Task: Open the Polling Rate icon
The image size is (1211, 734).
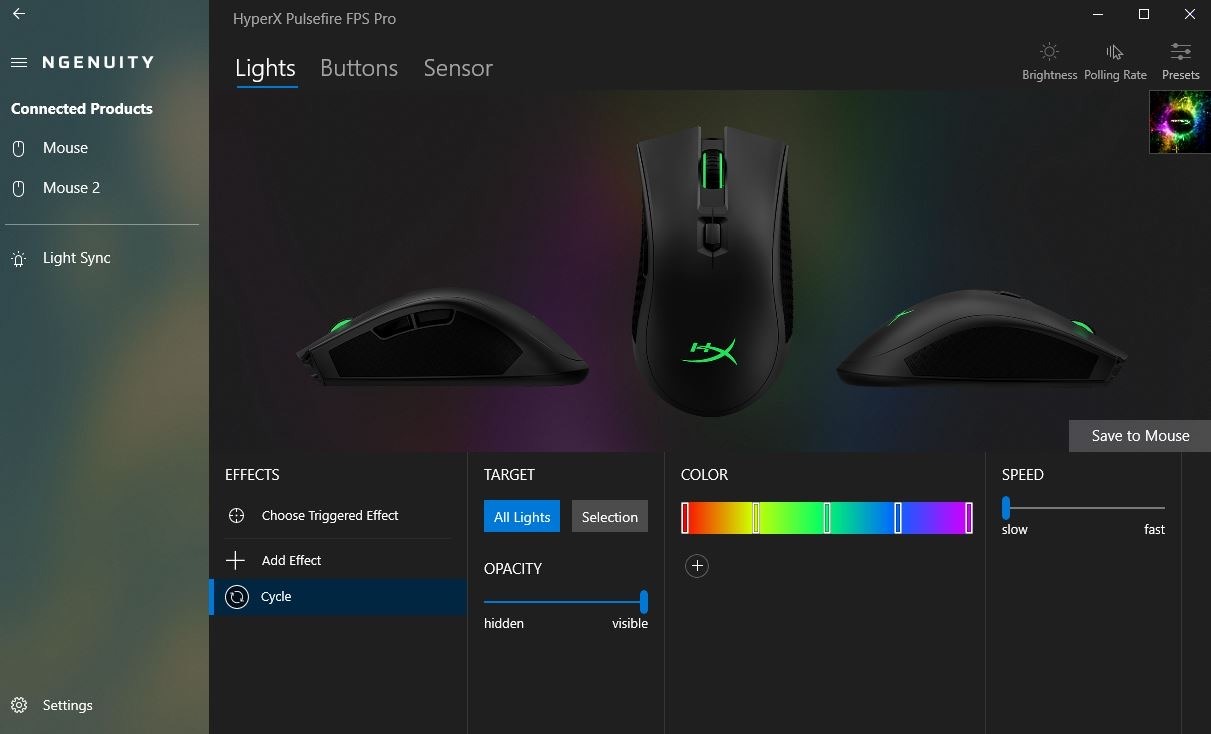Action: pyautogui.click(x=1114, y=51)
